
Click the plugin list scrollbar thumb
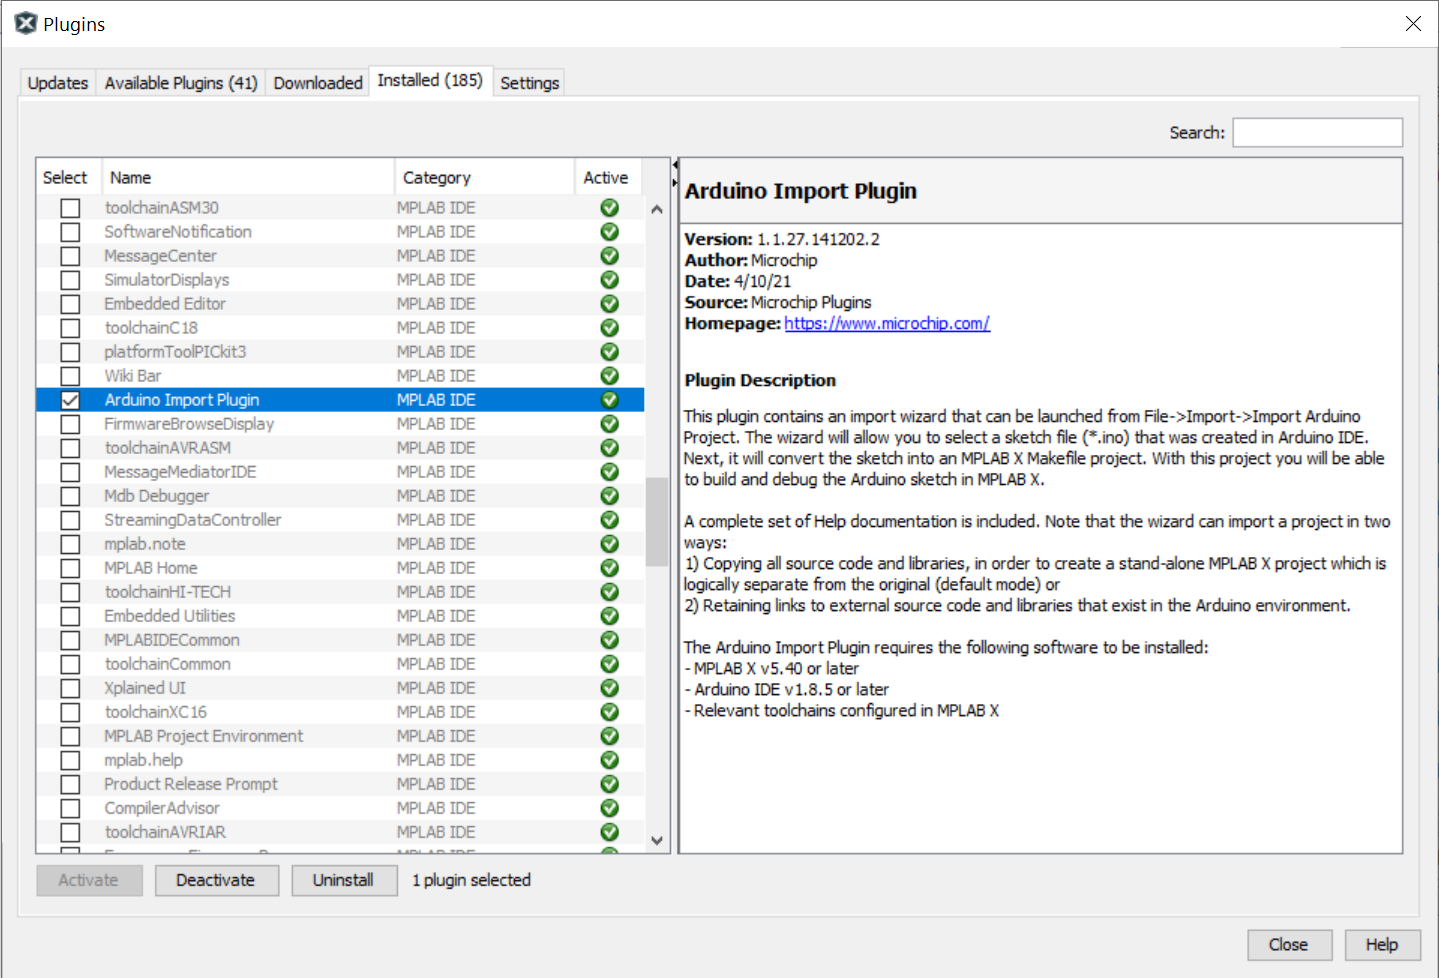pyautogui.click(x=657, y=522)
